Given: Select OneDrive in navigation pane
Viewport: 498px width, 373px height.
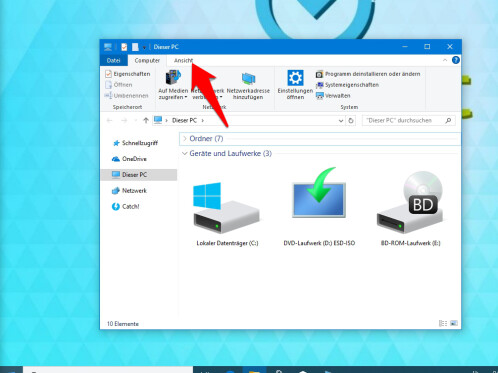Looking at the screenshot, I should 130,159.
